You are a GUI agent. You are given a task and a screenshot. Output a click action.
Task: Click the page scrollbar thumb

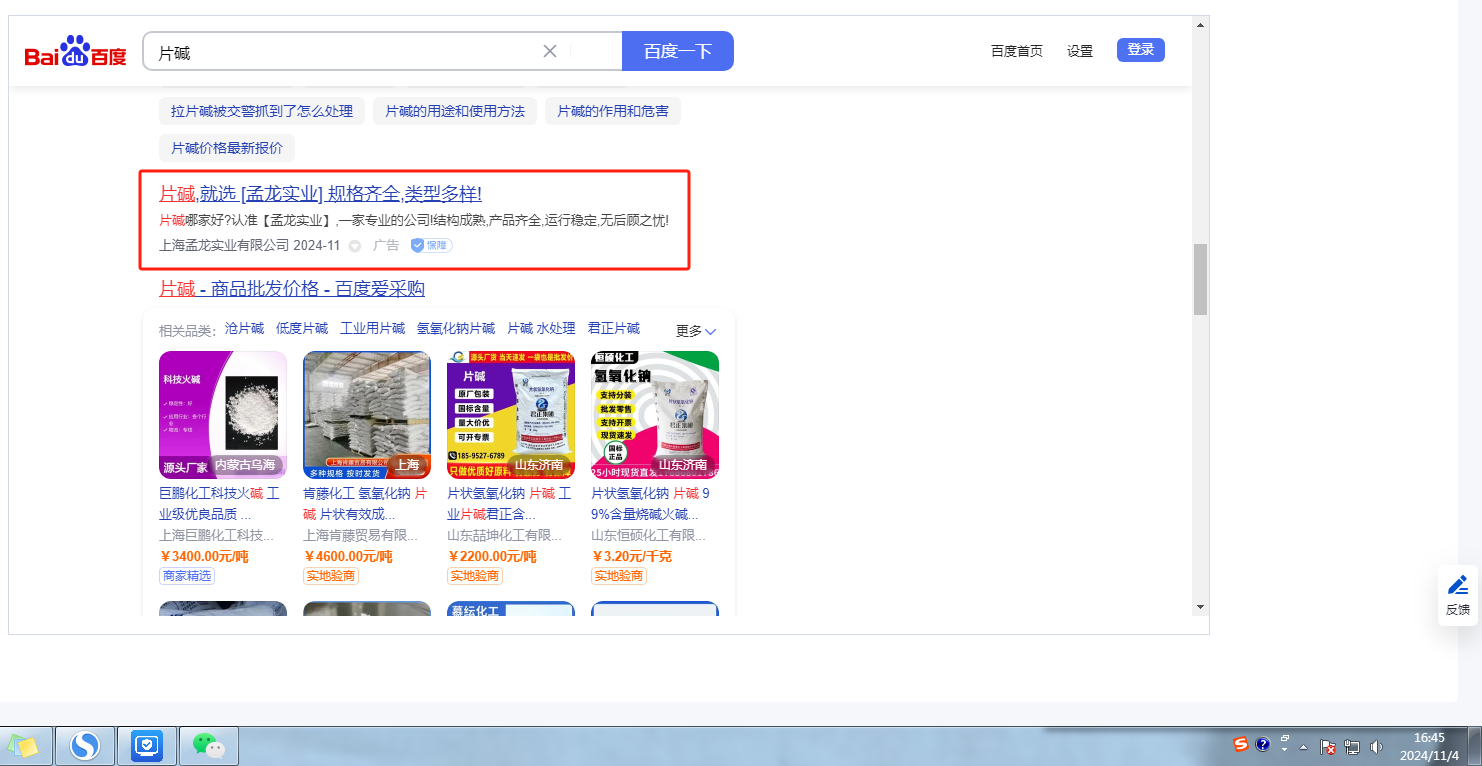[x=1200, y=279]
